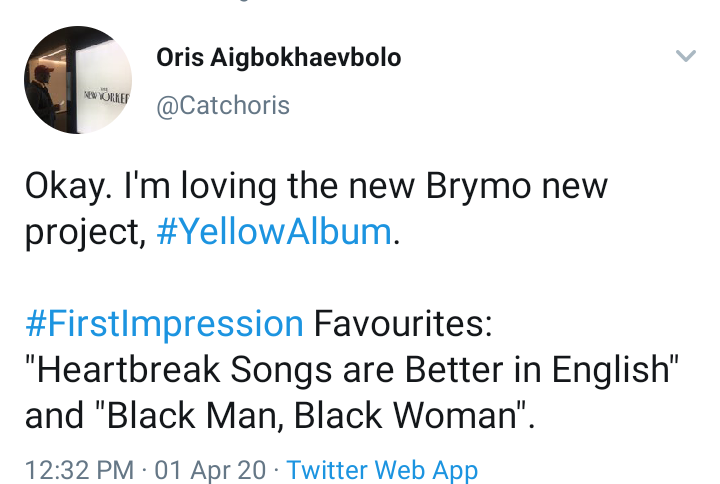
Task: Click "Heartbreak Songs are Better in English" text
Action: point(352,370)
